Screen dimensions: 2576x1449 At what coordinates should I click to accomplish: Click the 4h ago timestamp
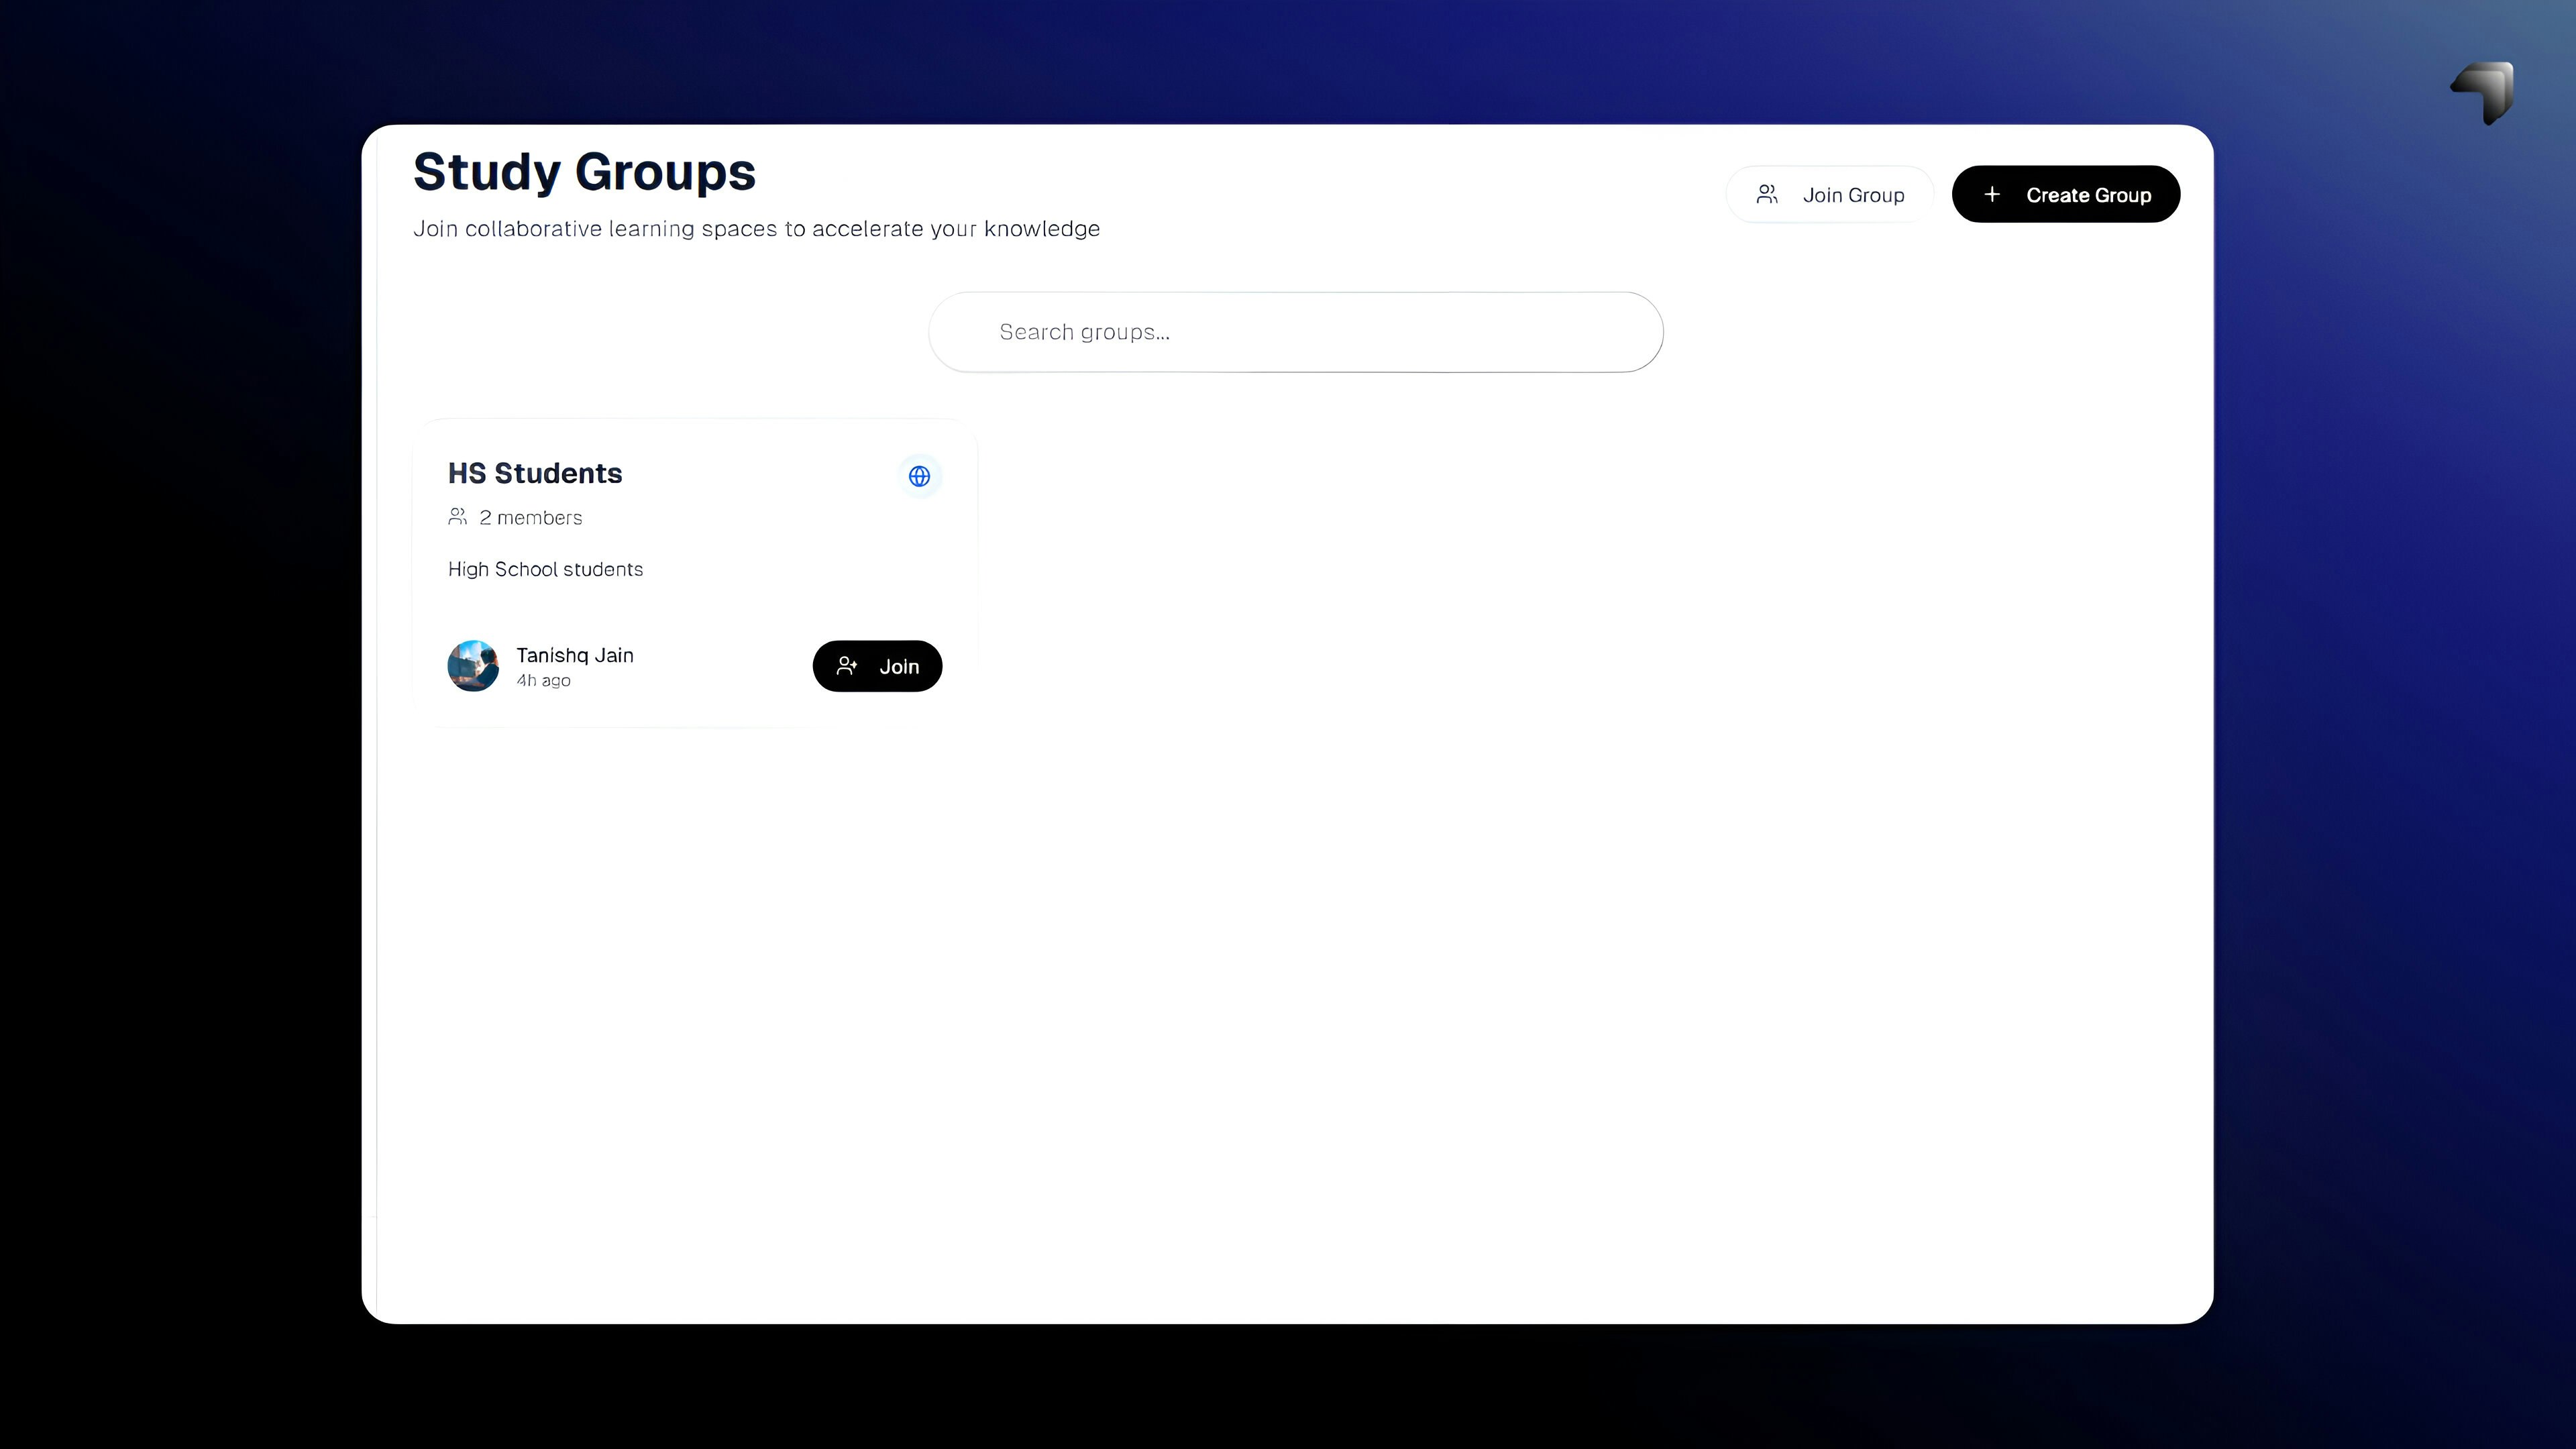[x=543, y=680]
